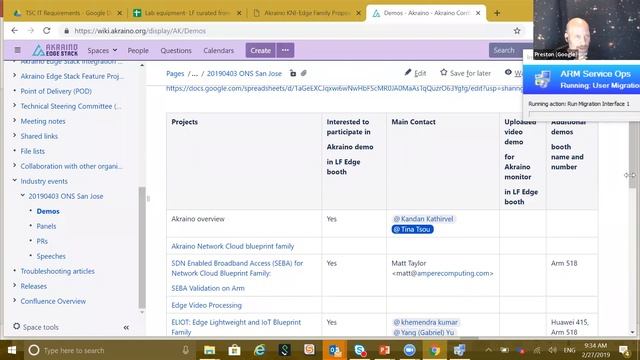
Task: Open File Explorer from taskbar
Action: click(209, 350)
